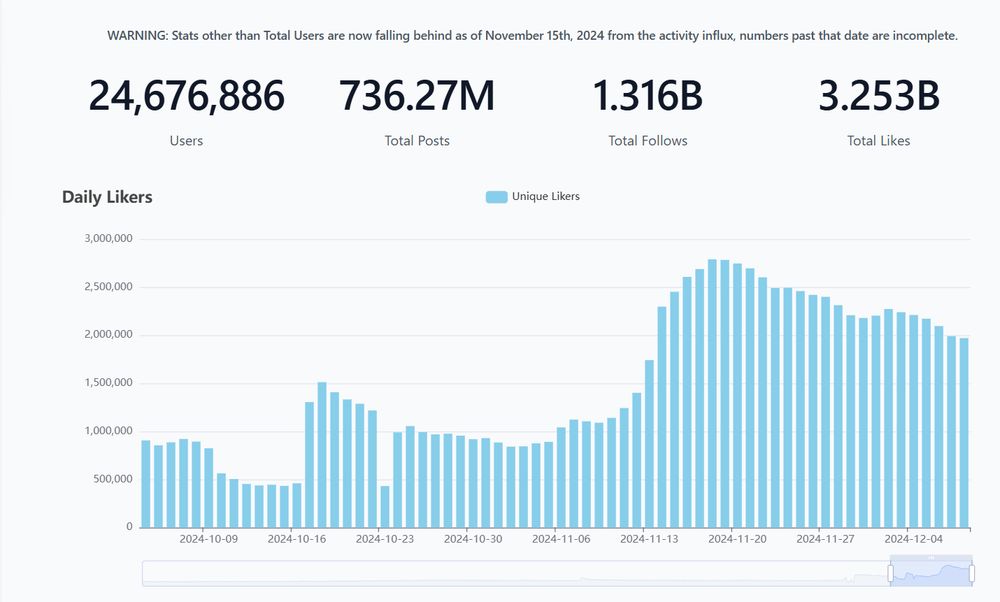Click the Unique Likers legend swatch
Image resolution: width=1000 pixels, height=602 pixels.
pyautogui.click(x=496, y=196)
